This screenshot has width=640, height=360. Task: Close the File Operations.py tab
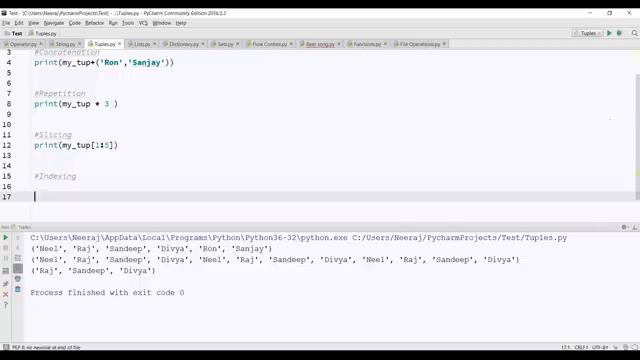click(444, 44)
